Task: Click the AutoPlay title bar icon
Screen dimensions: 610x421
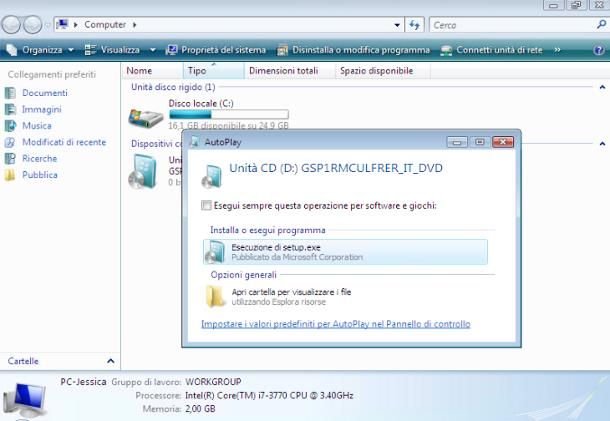Action: click(x=195, y=142)
